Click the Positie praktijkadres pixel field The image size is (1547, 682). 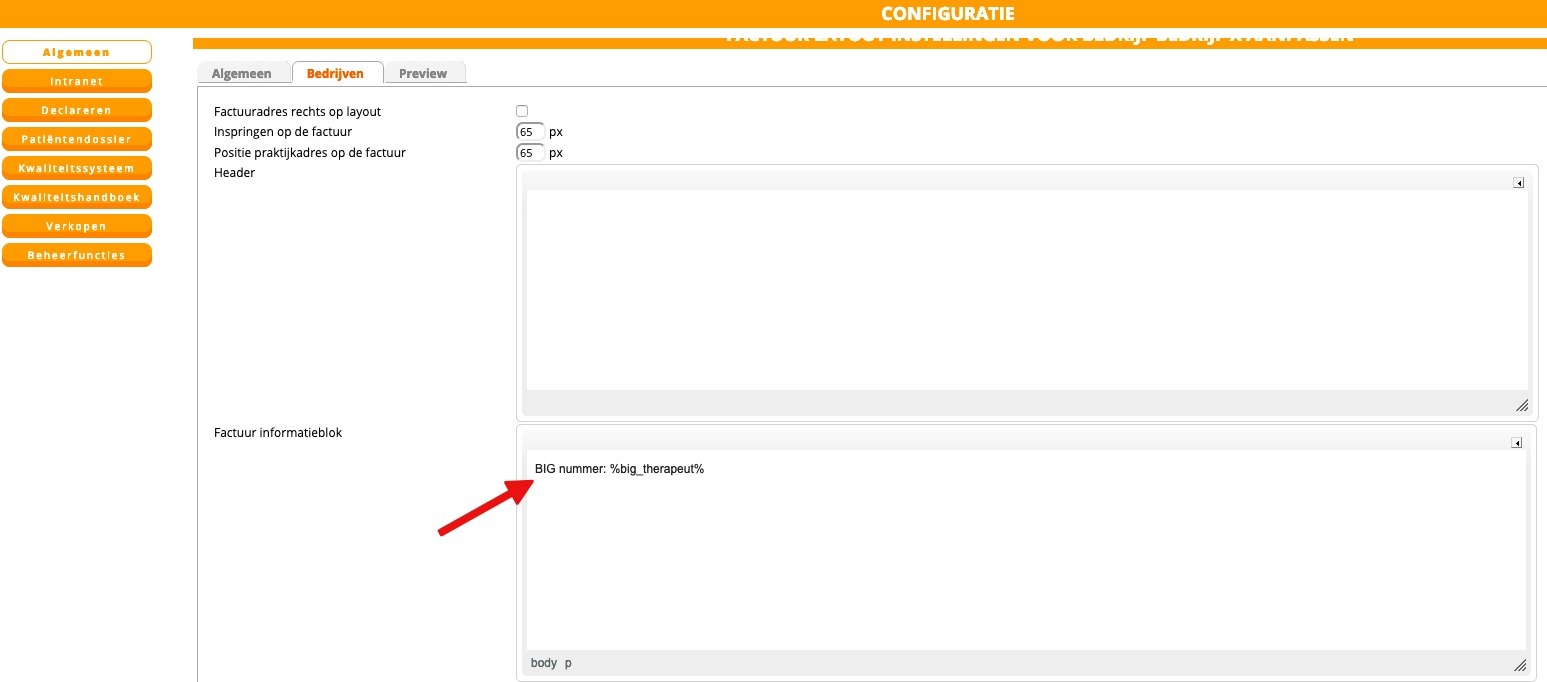(x=530, y=153)
